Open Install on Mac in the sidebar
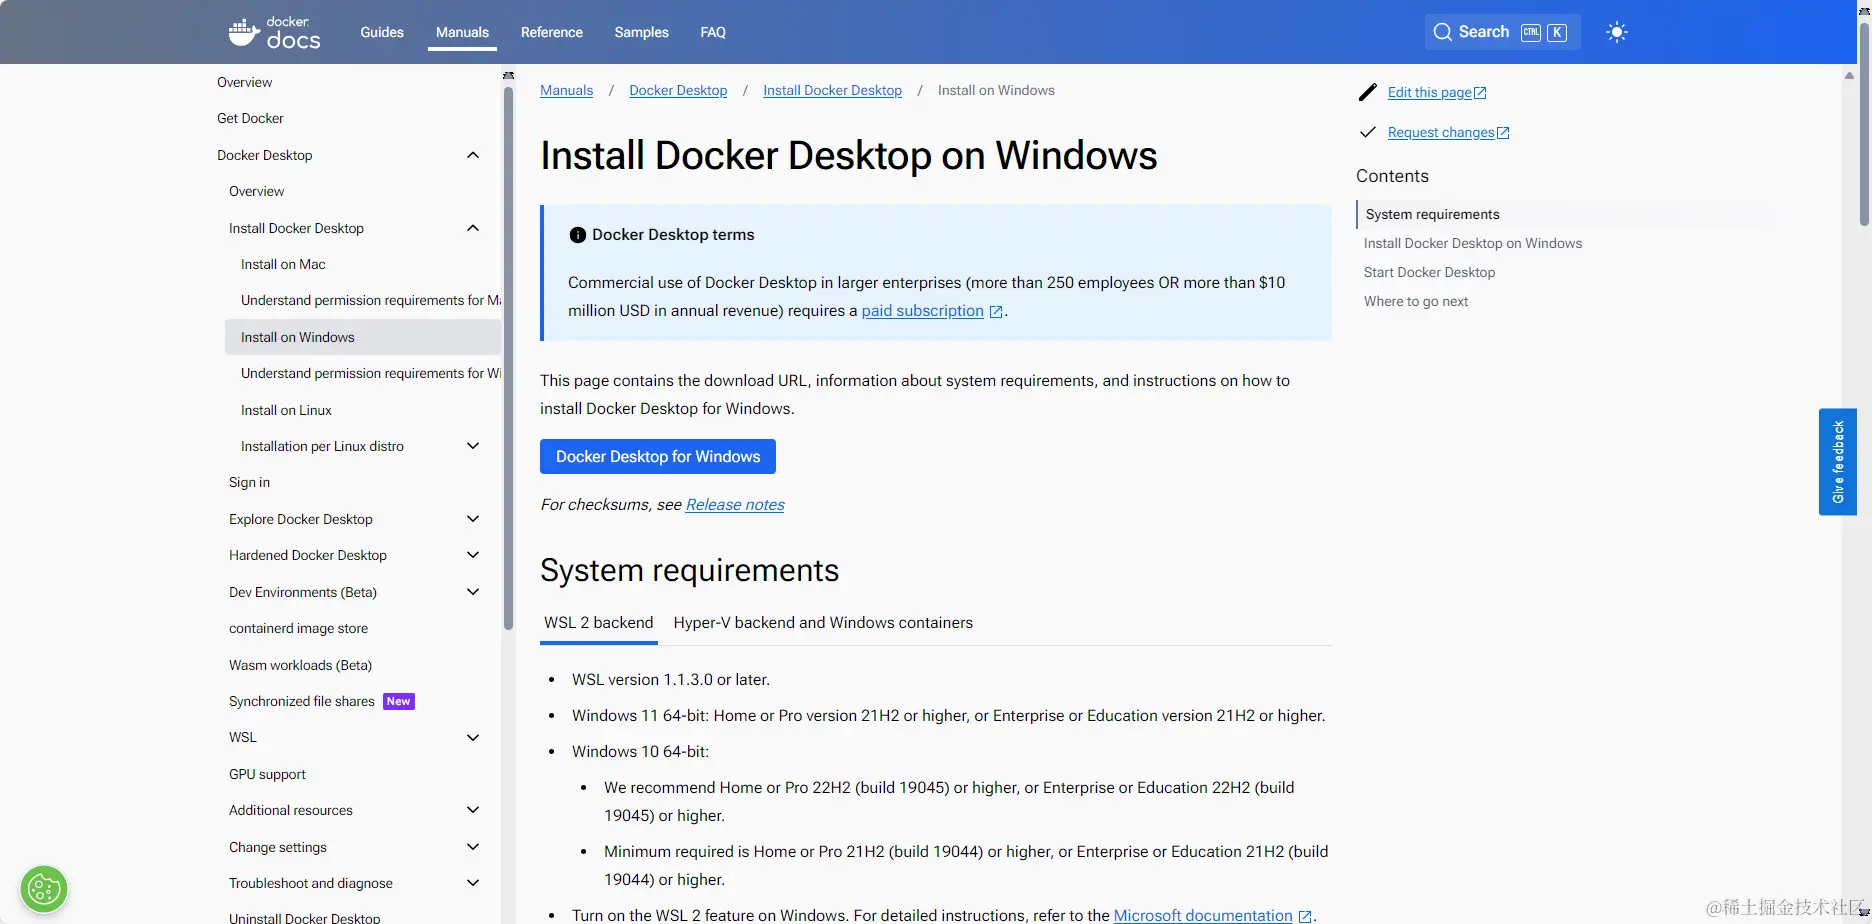The height and width of the screenshot is (924, 1872). [x=283, y=264]
